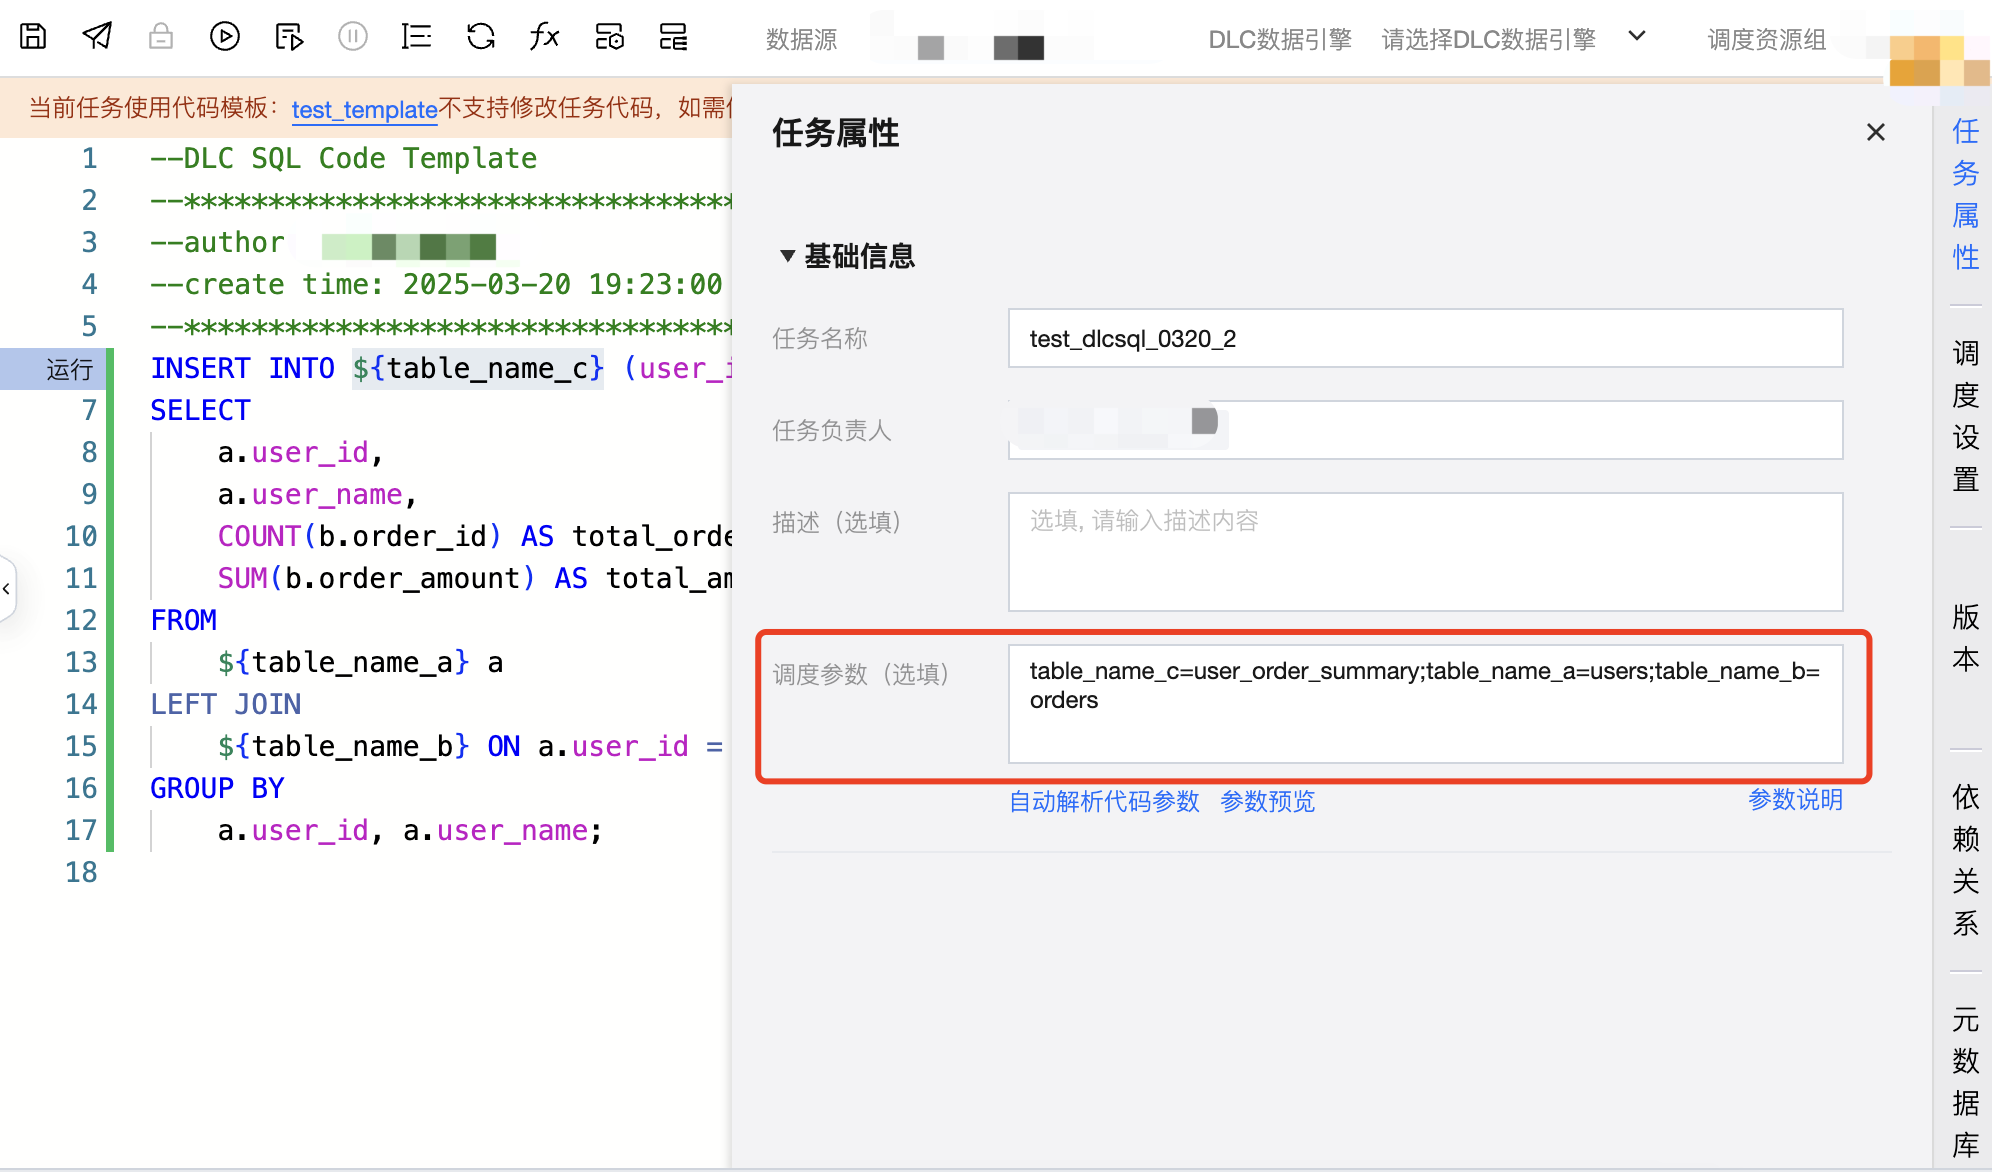
Task: Close the 任务属性 panel
Action: coord(1875,132)
